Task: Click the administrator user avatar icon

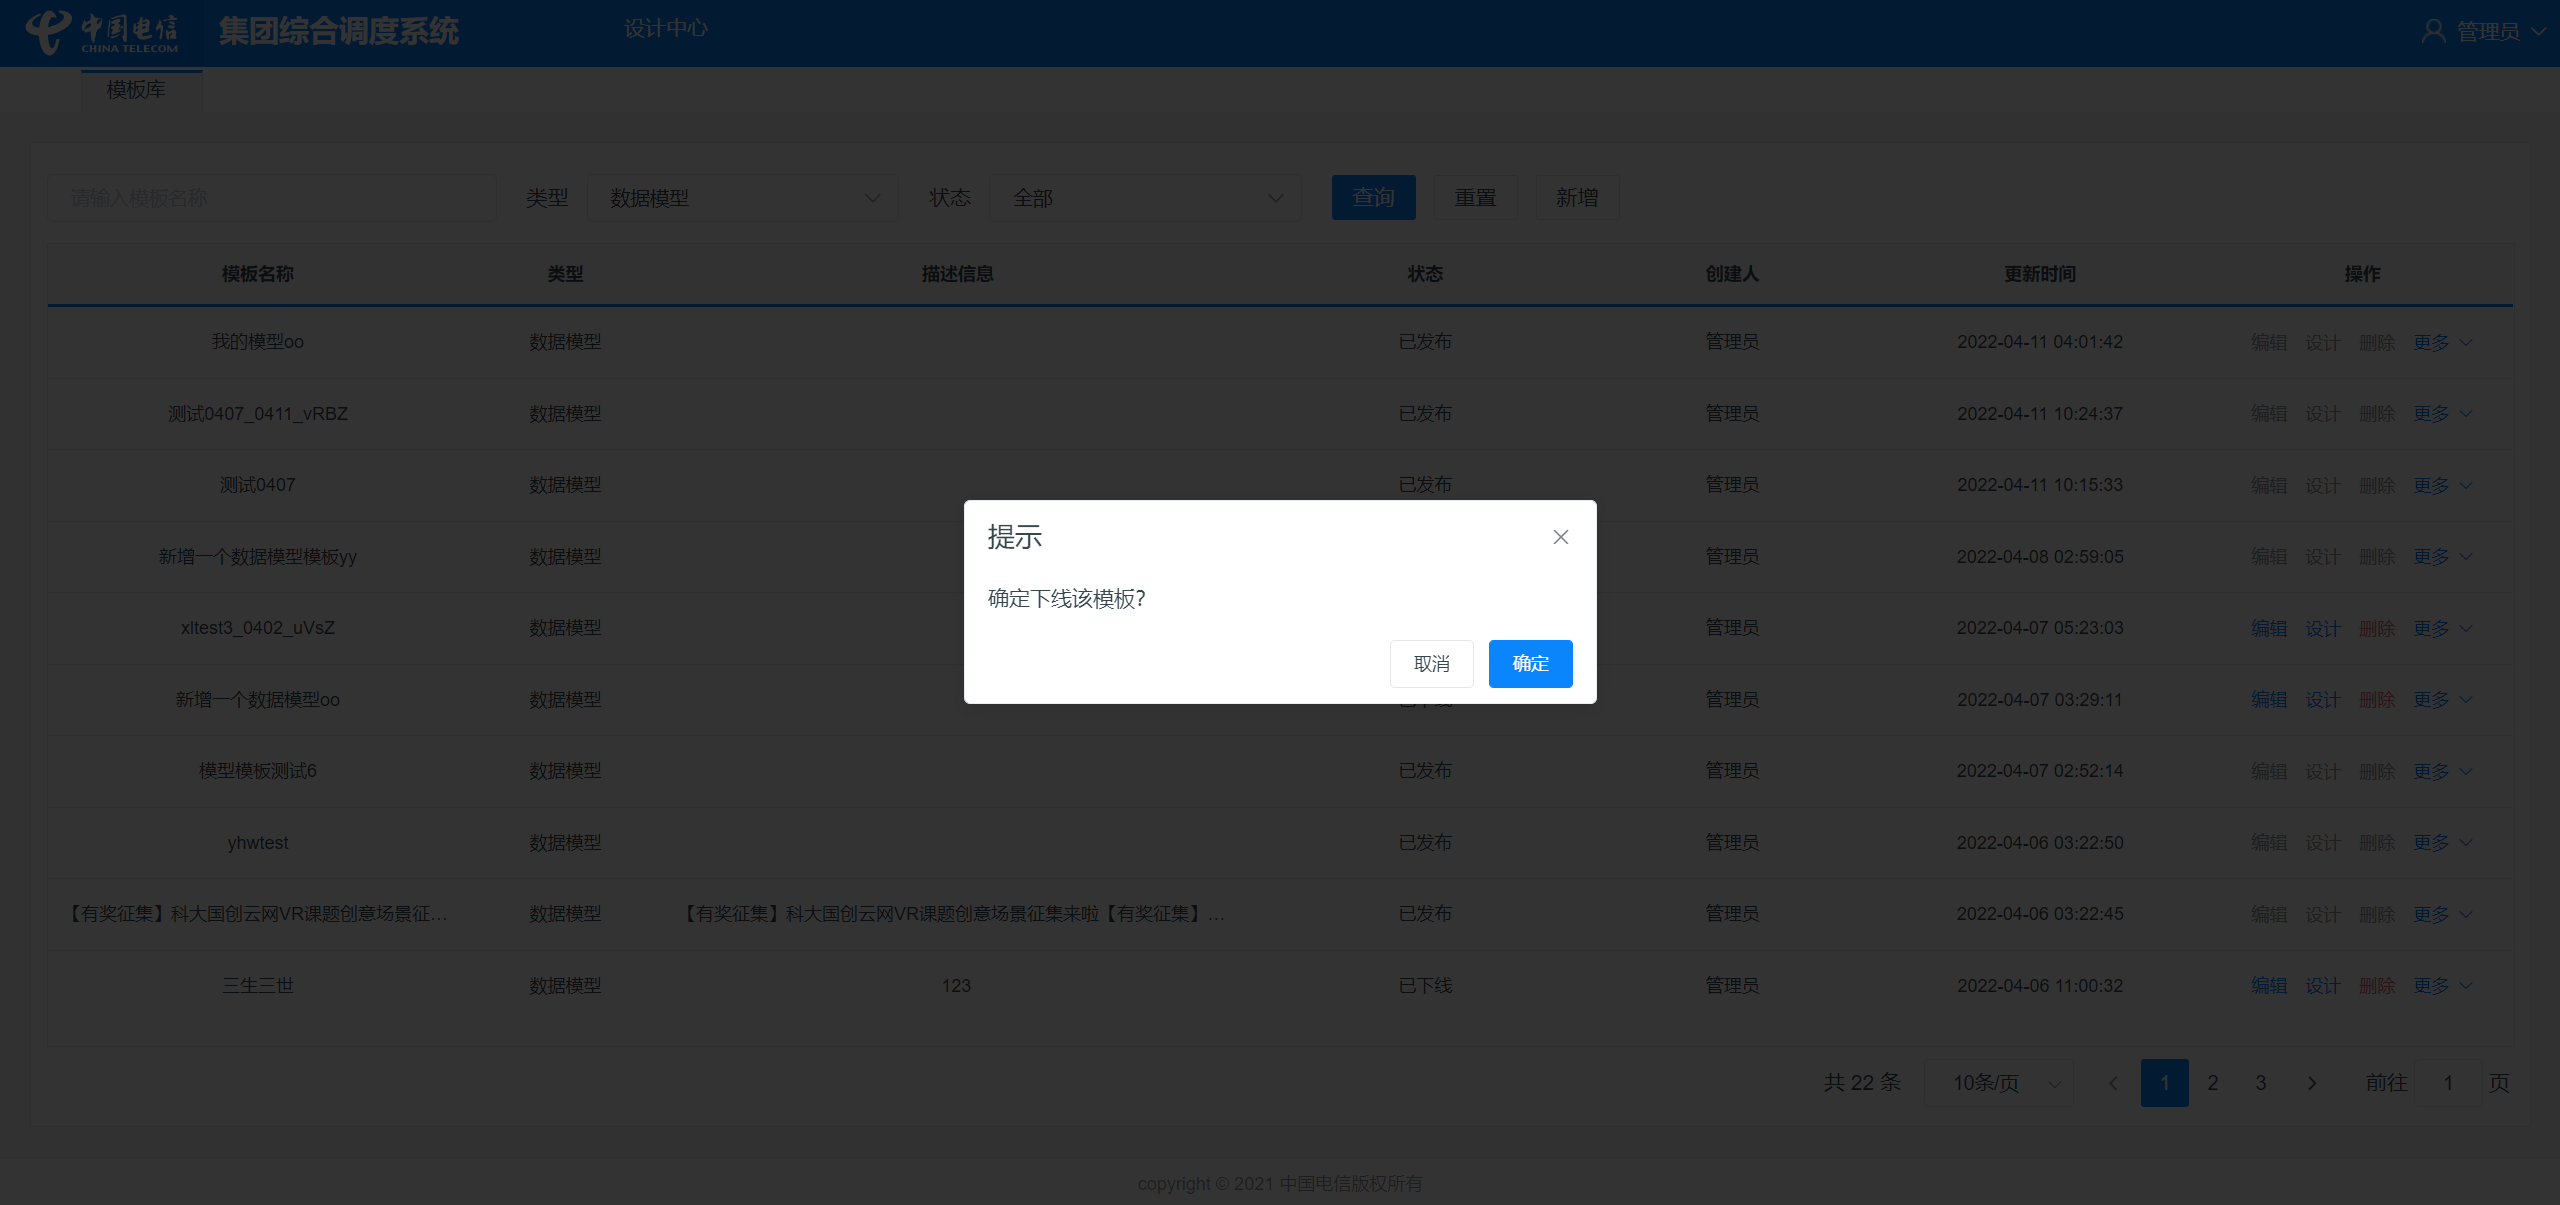Action: point(2433,32)
